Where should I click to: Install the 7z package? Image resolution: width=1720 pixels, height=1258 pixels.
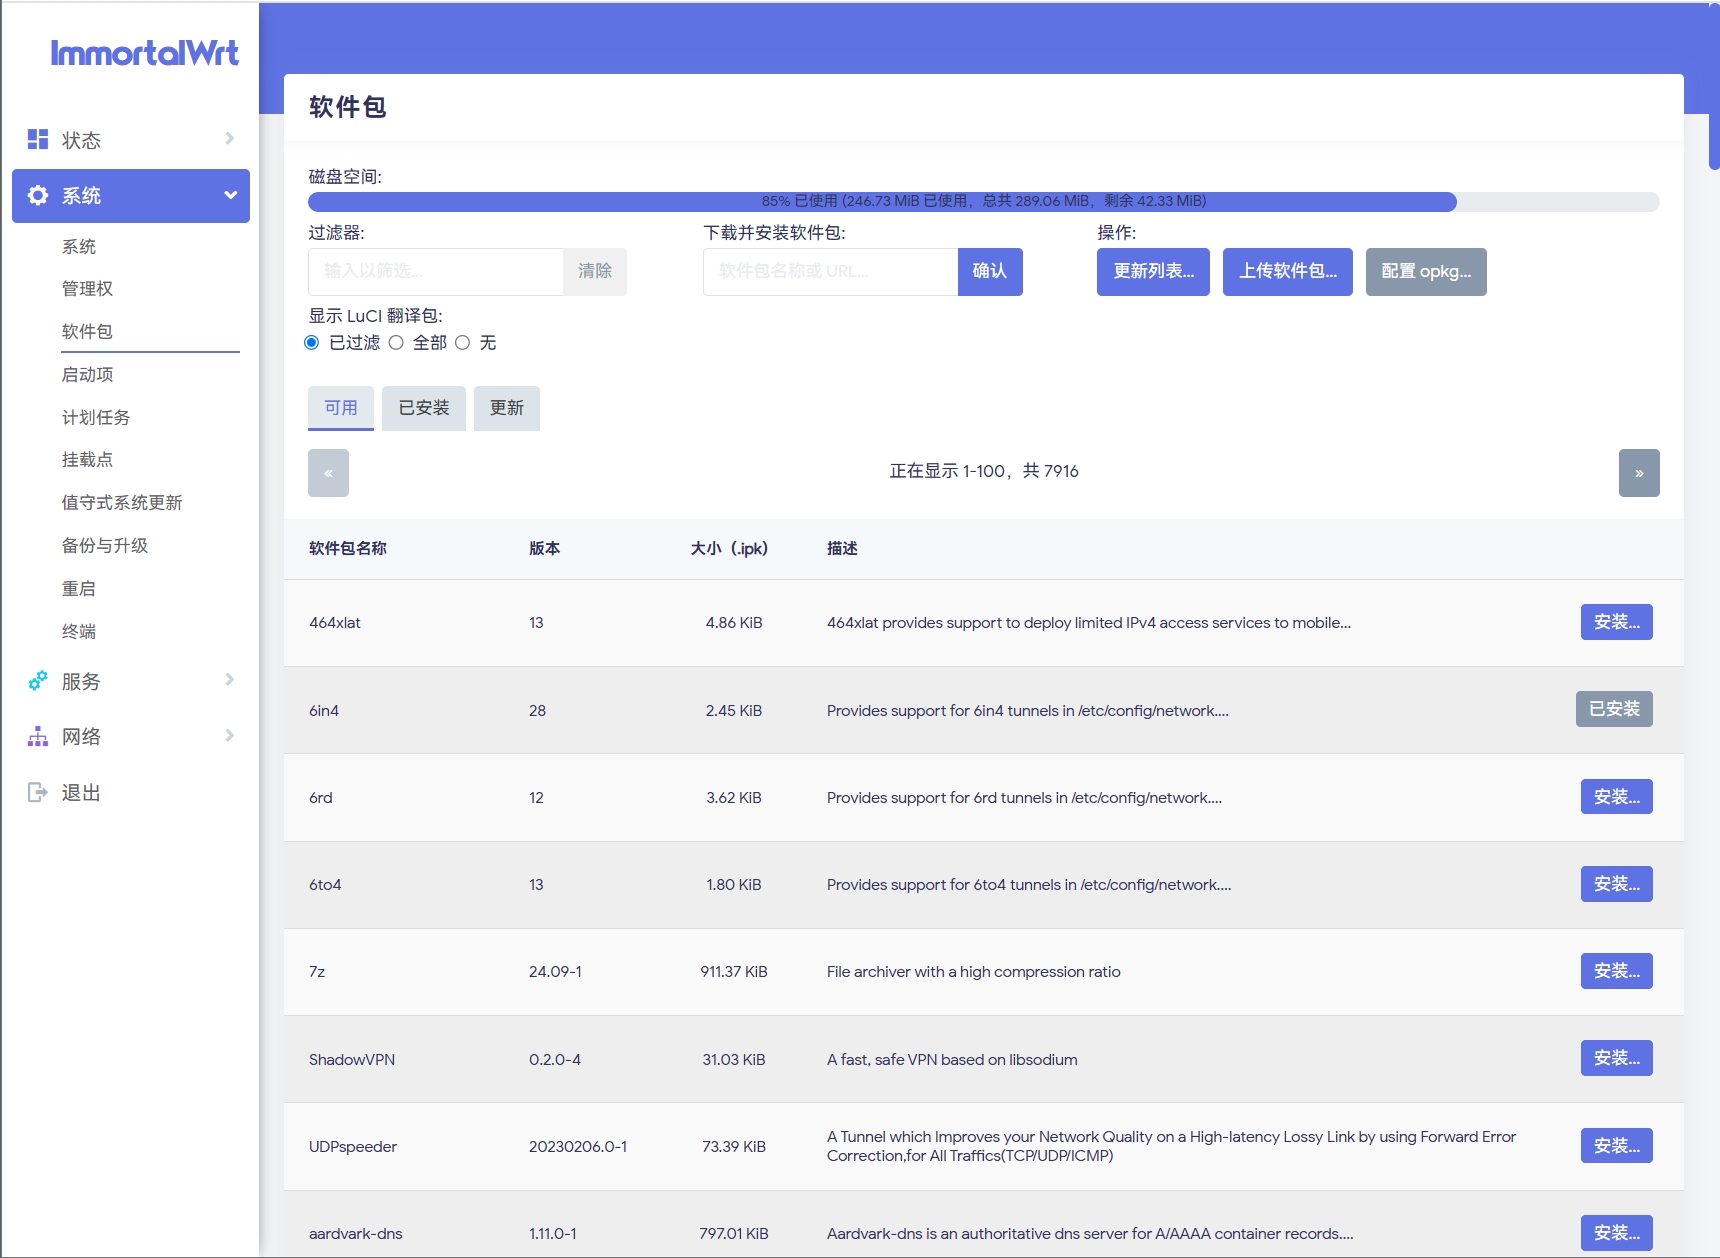[1615, 971]
